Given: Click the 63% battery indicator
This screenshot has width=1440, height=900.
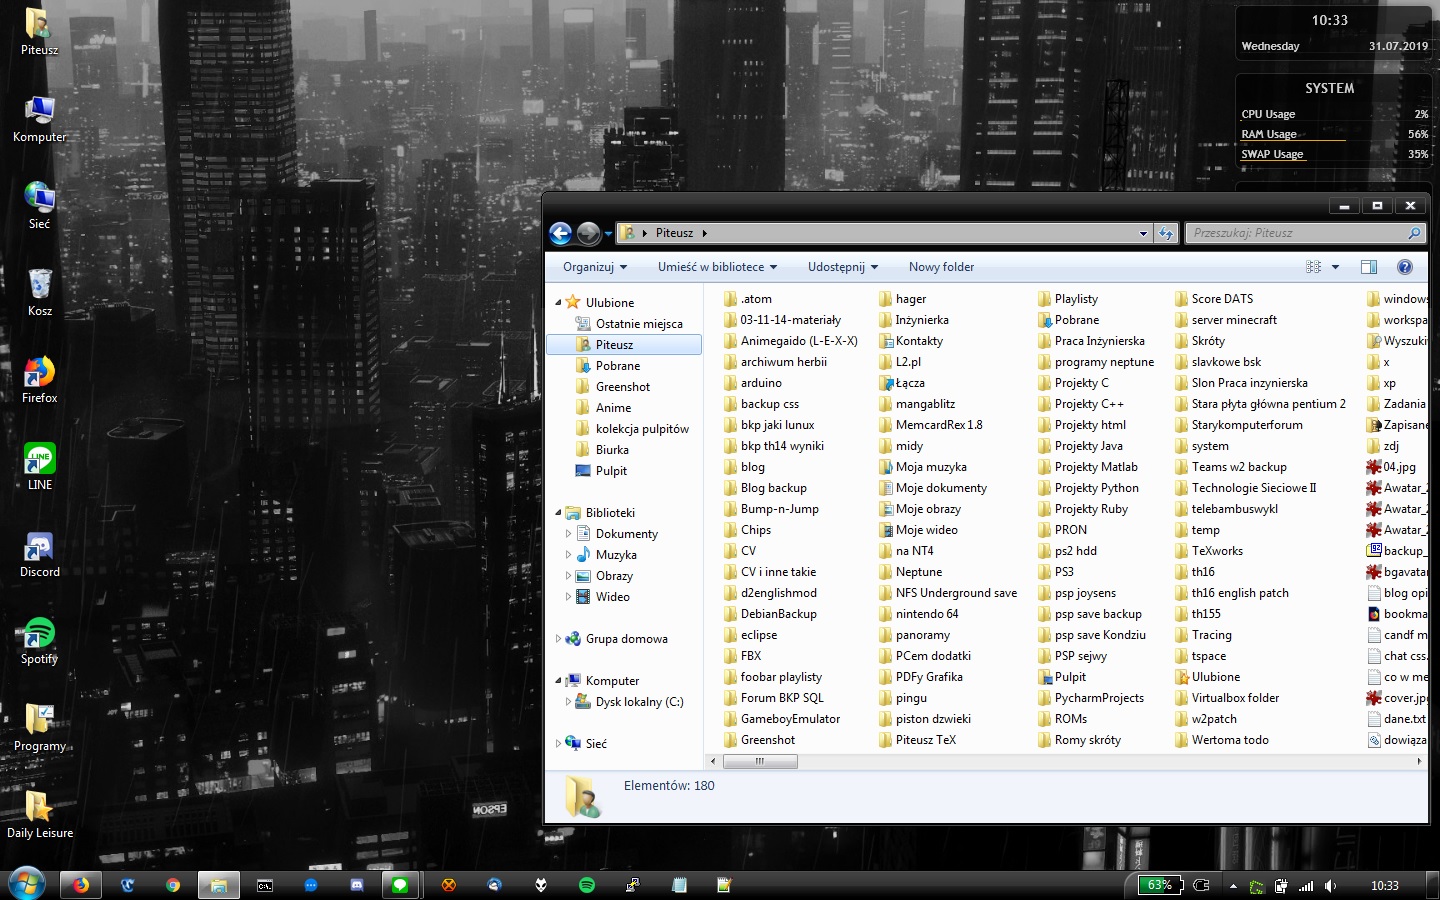Looking at the screenshot, I should pos(1160,885).
